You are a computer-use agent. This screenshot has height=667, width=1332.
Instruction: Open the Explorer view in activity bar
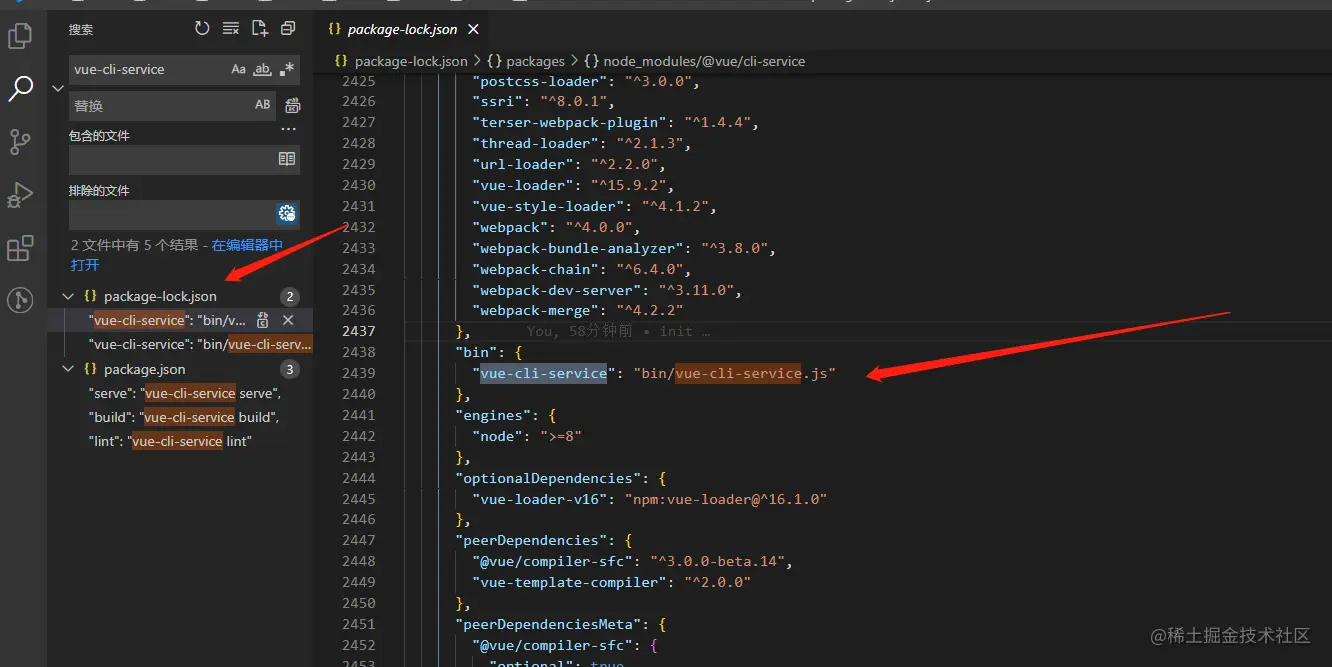tap(20, 37)
